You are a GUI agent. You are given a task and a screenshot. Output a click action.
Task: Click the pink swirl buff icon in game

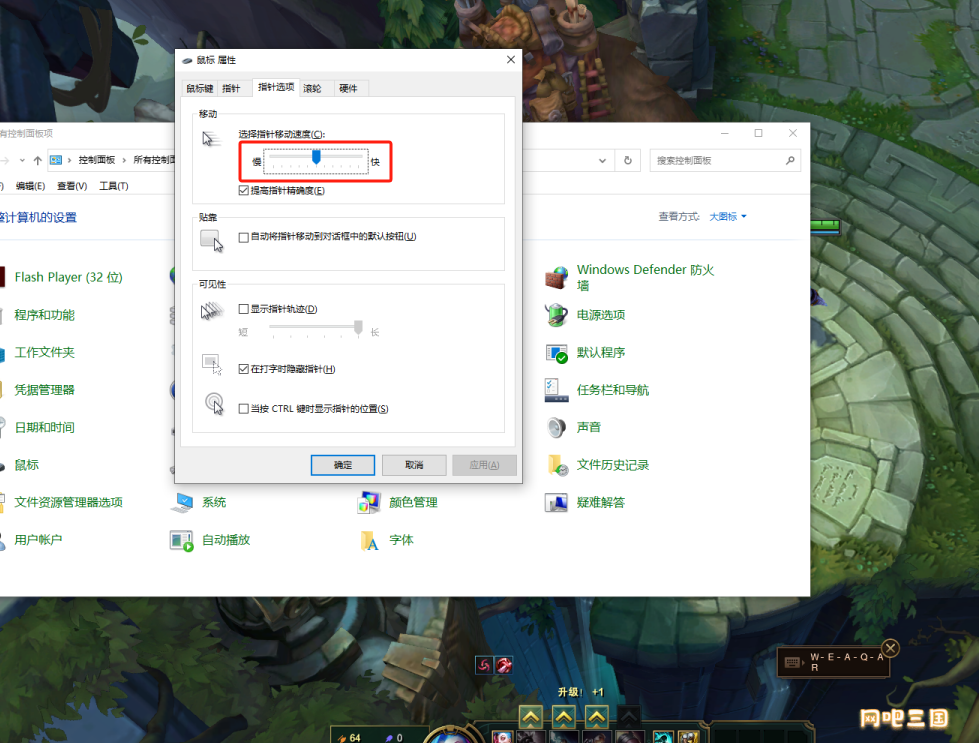(484, 665)
